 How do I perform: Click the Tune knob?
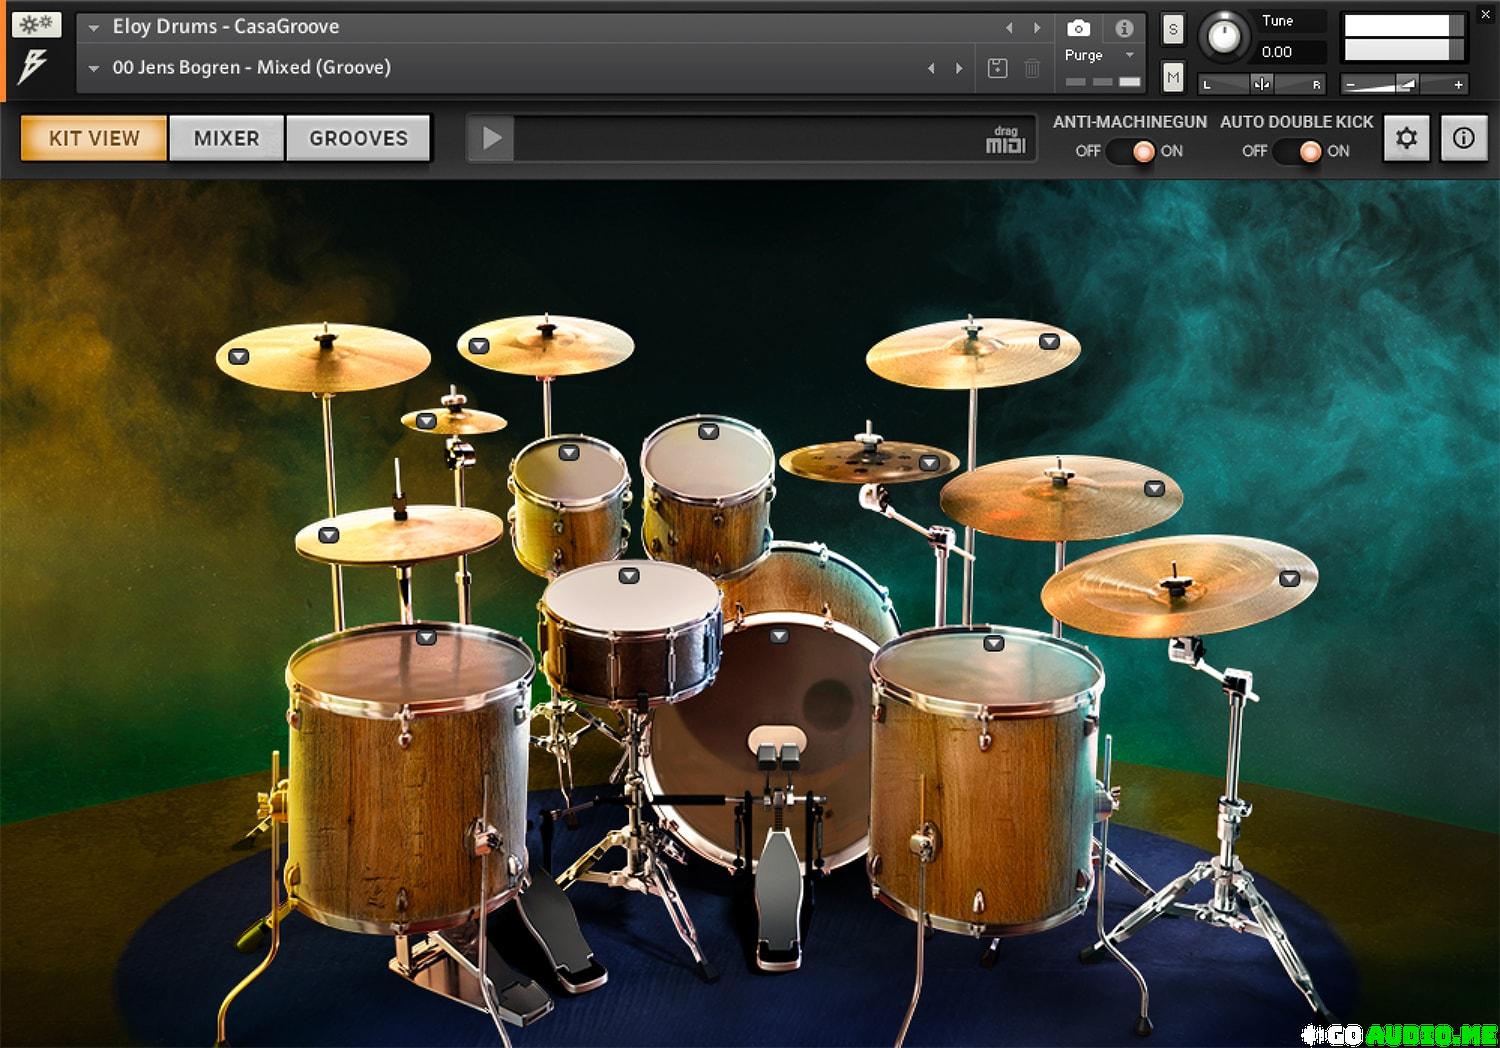(x=1223, y=36)
